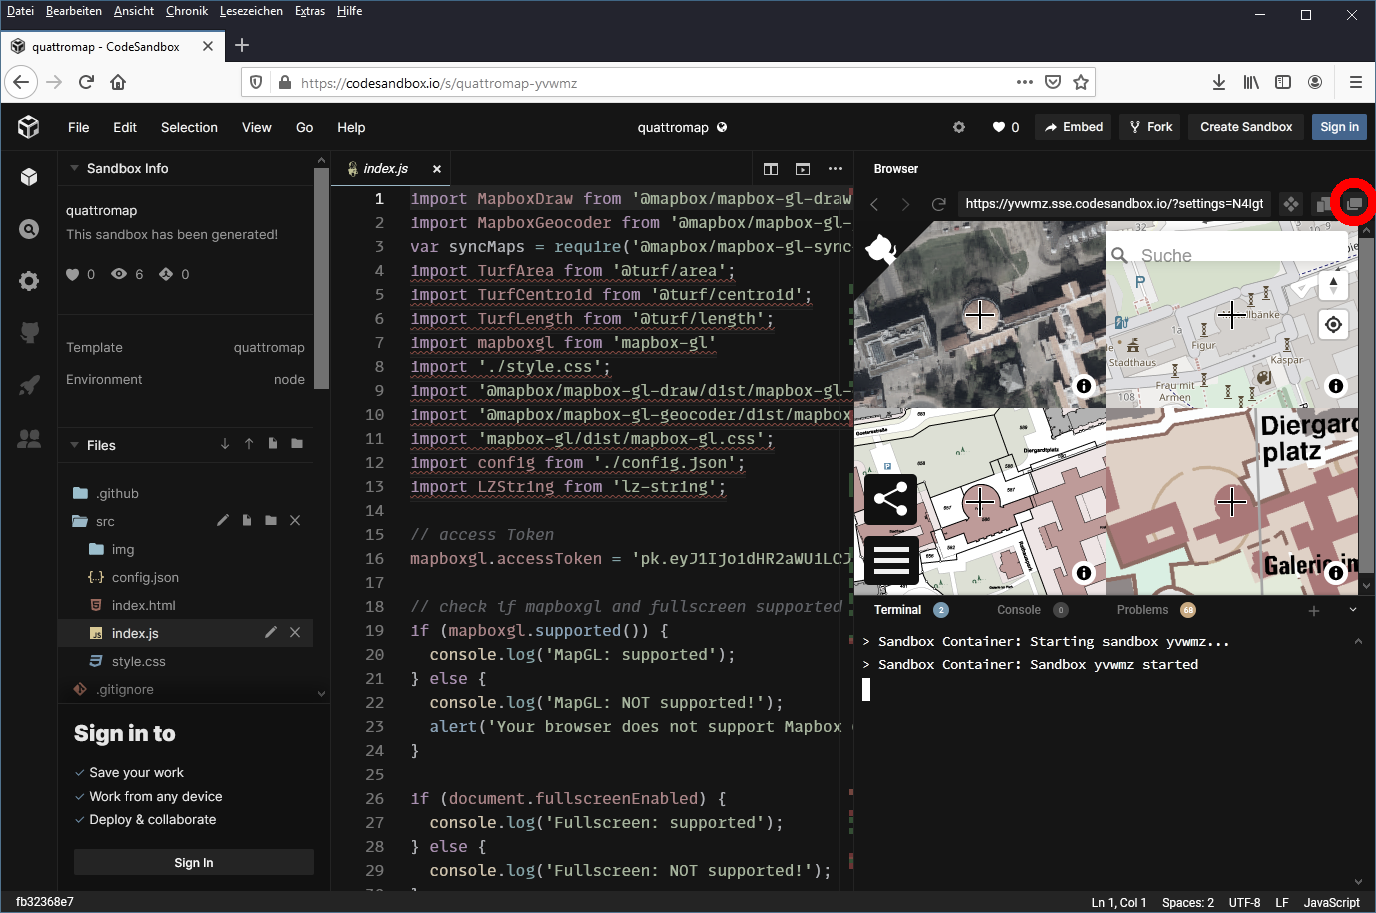Open Configuration Files gear in sidebar

(29, 281)
